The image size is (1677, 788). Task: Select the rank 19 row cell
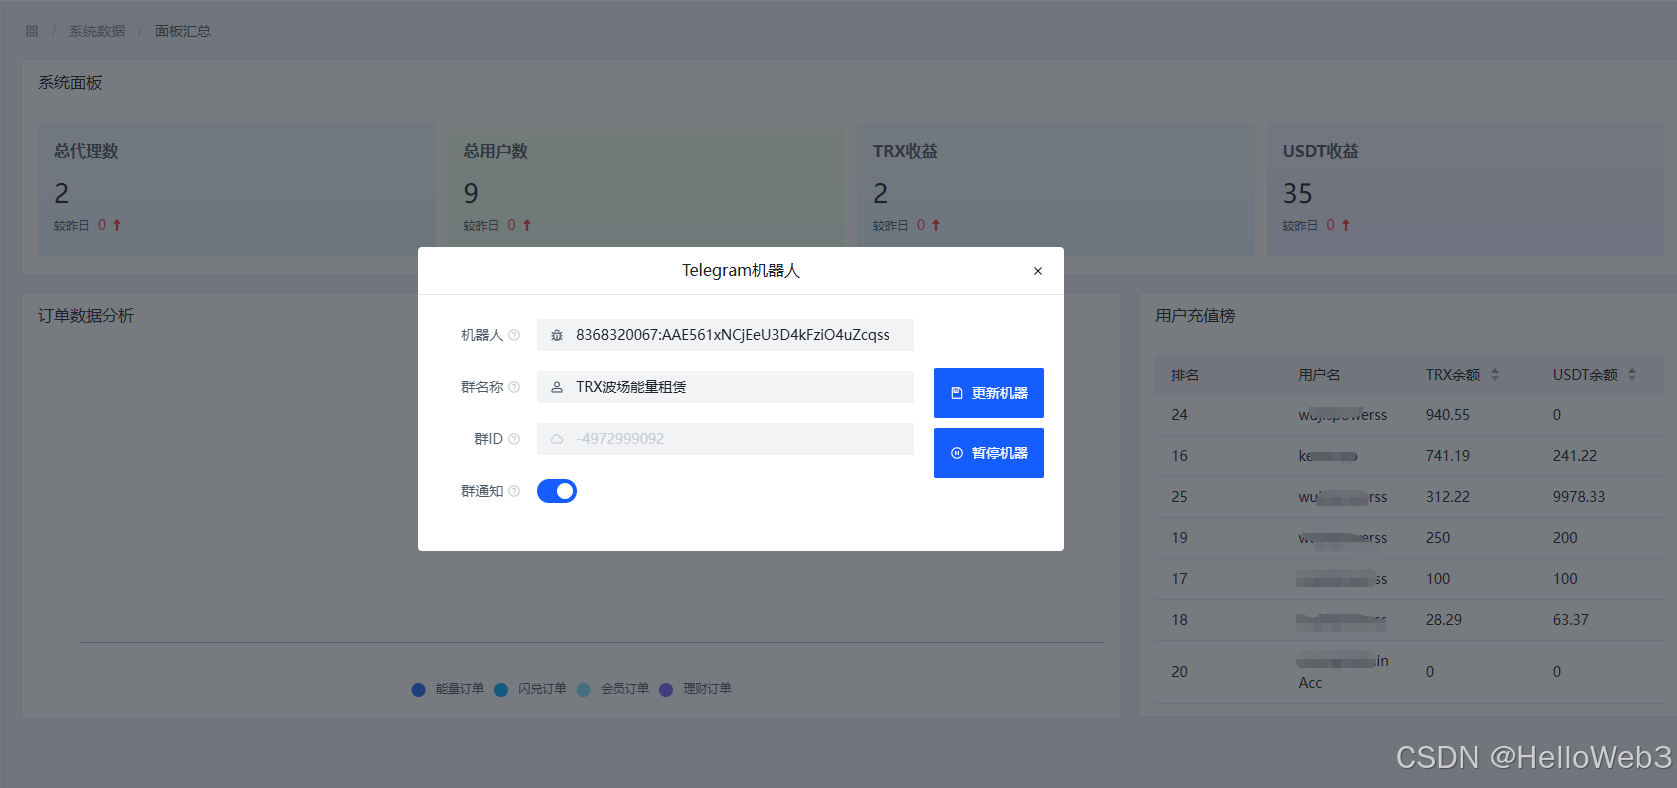click(1180, 538)
